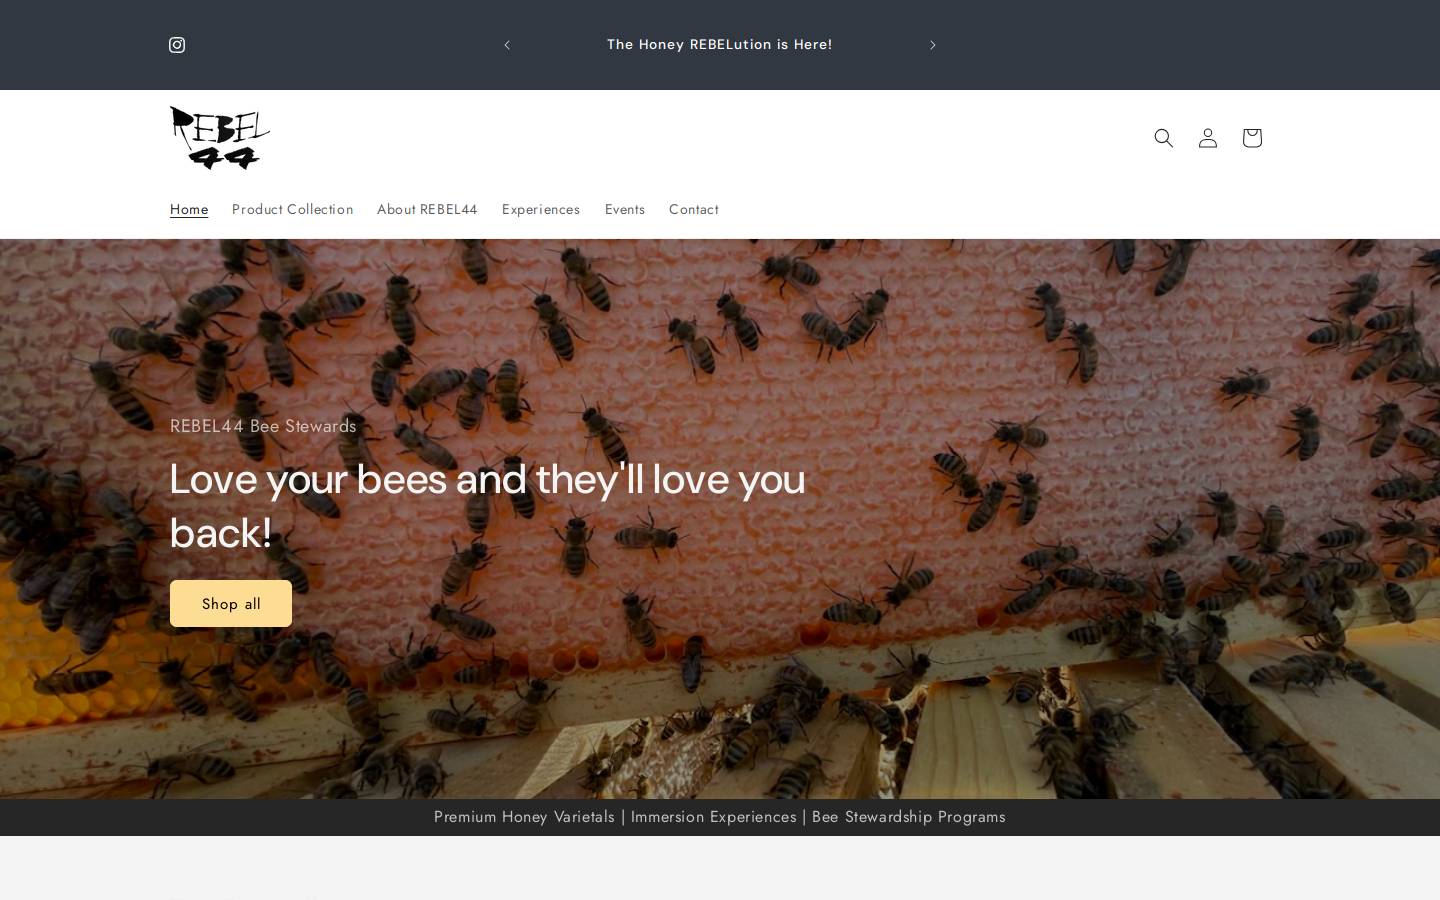Open the Instagram link icon
The height and width of the screenshot is (900, 1440).
(177, 45)
